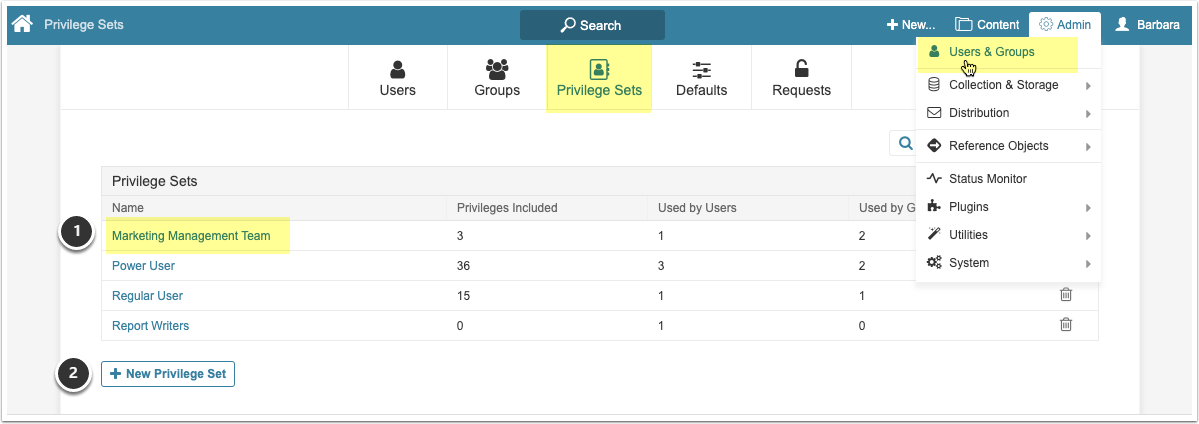The image size is (1199, 424).
Task: Click the home icon in header
Action: (x=22, y=24)
